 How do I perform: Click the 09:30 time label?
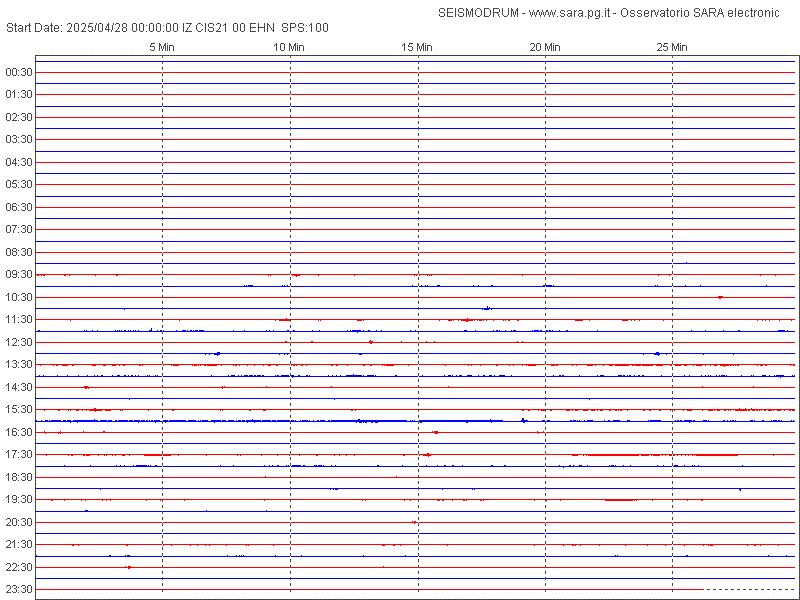pyautogui.click(x=19, y=274)
